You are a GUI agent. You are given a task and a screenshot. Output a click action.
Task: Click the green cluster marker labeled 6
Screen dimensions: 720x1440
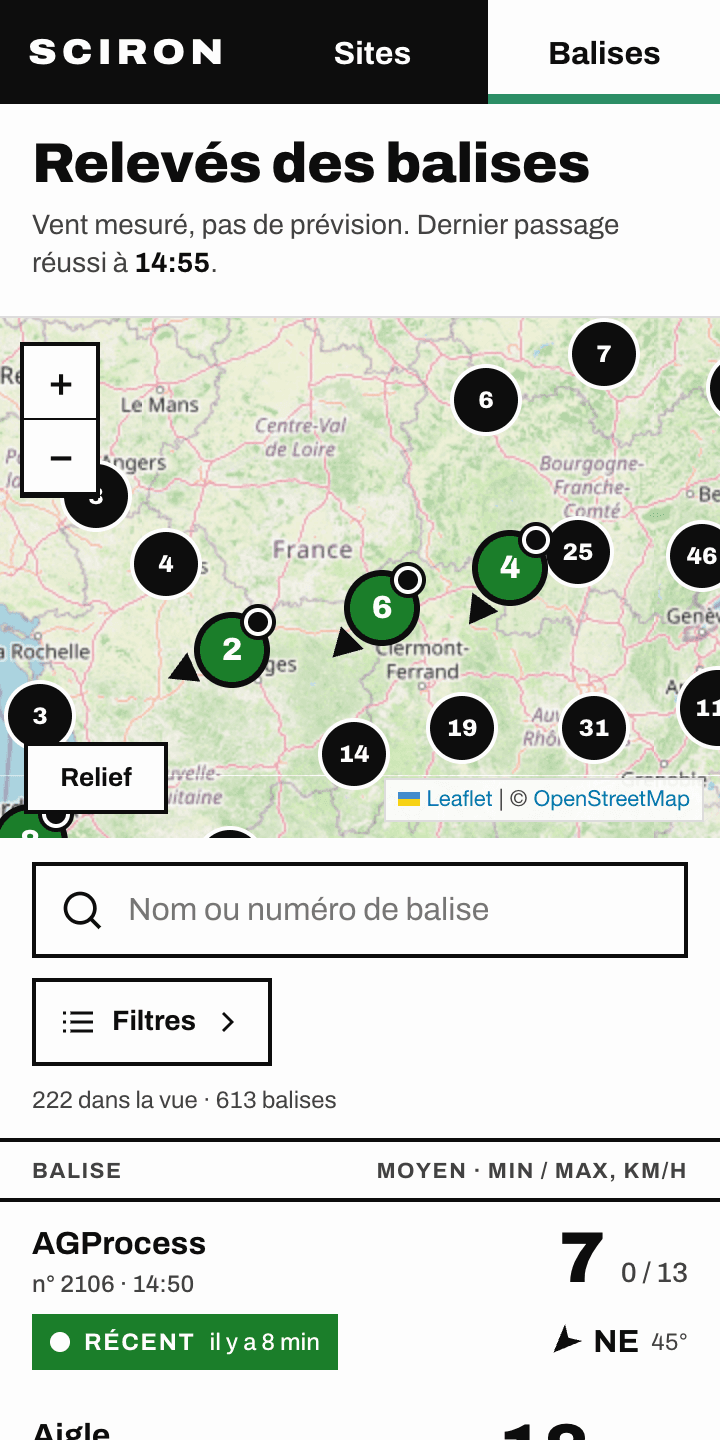coord(382,607)
